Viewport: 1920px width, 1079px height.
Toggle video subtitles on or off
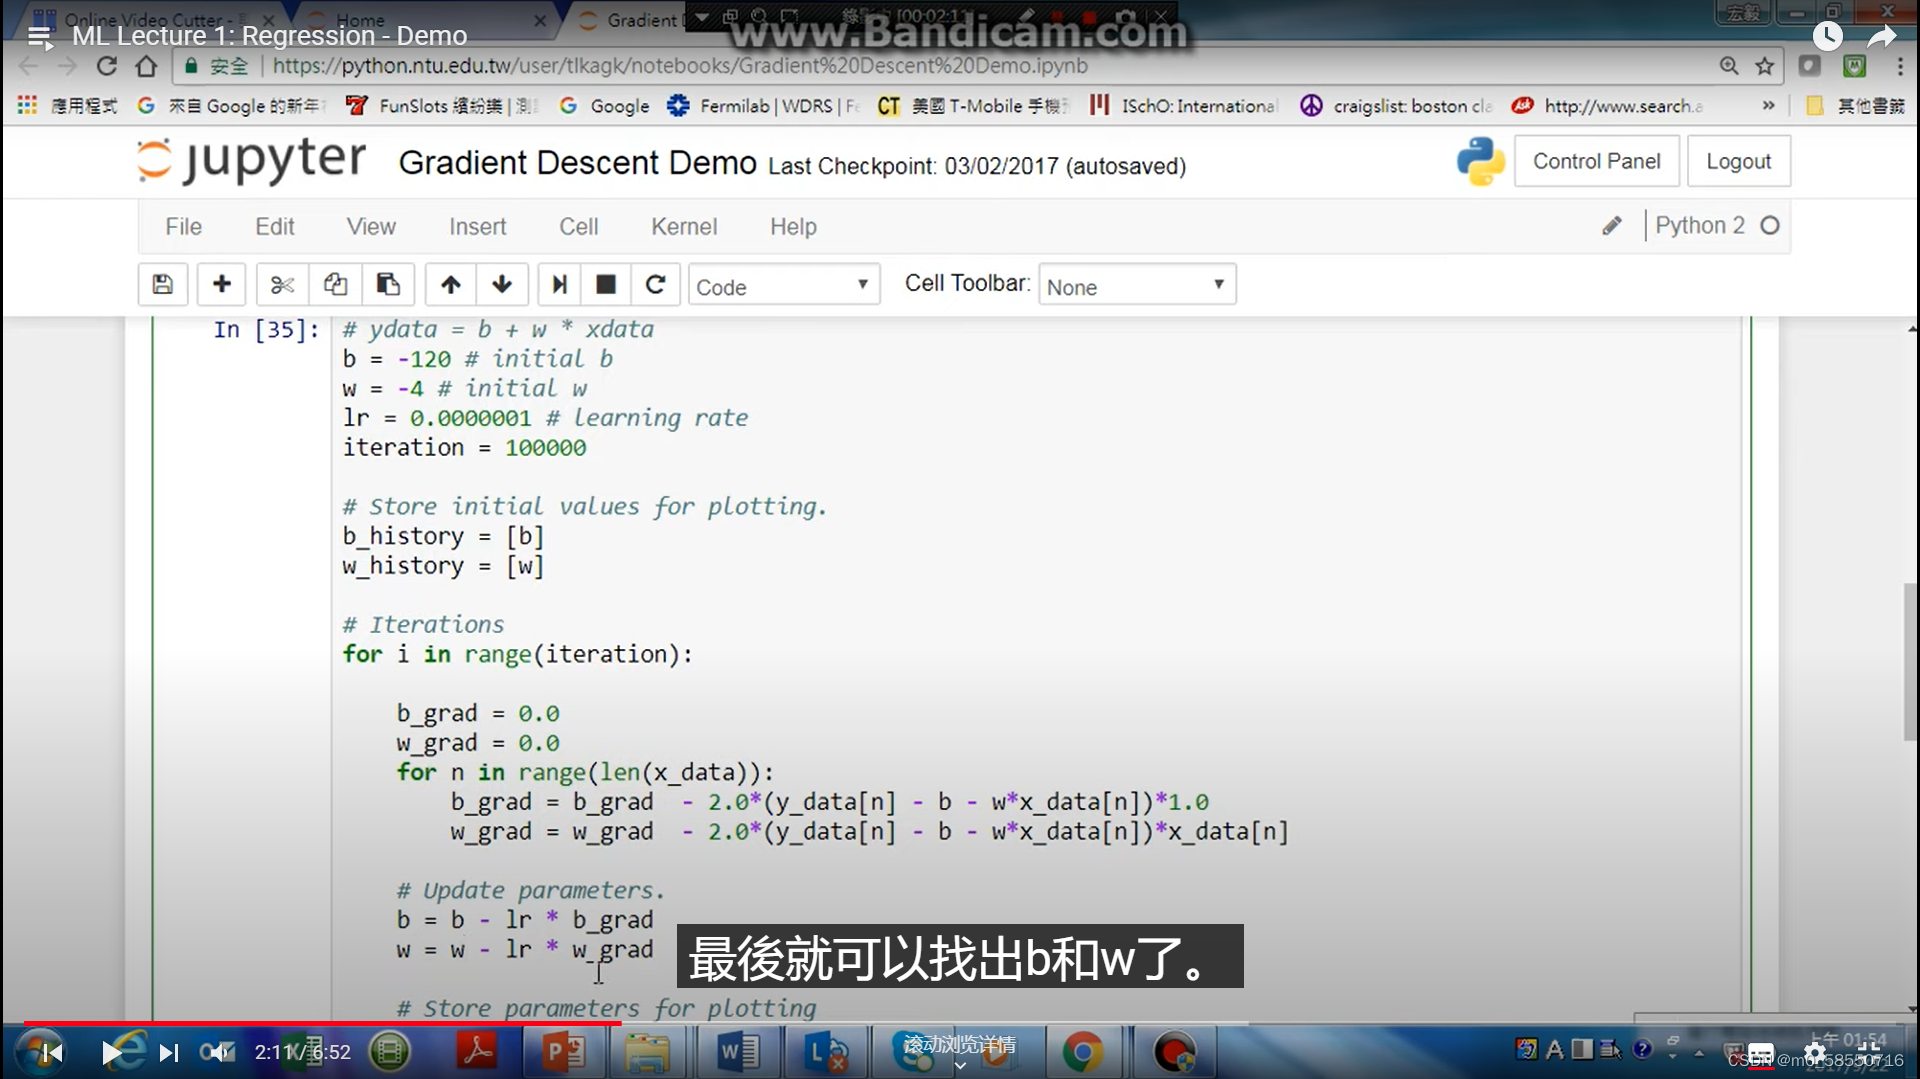coord(1761,1053)
